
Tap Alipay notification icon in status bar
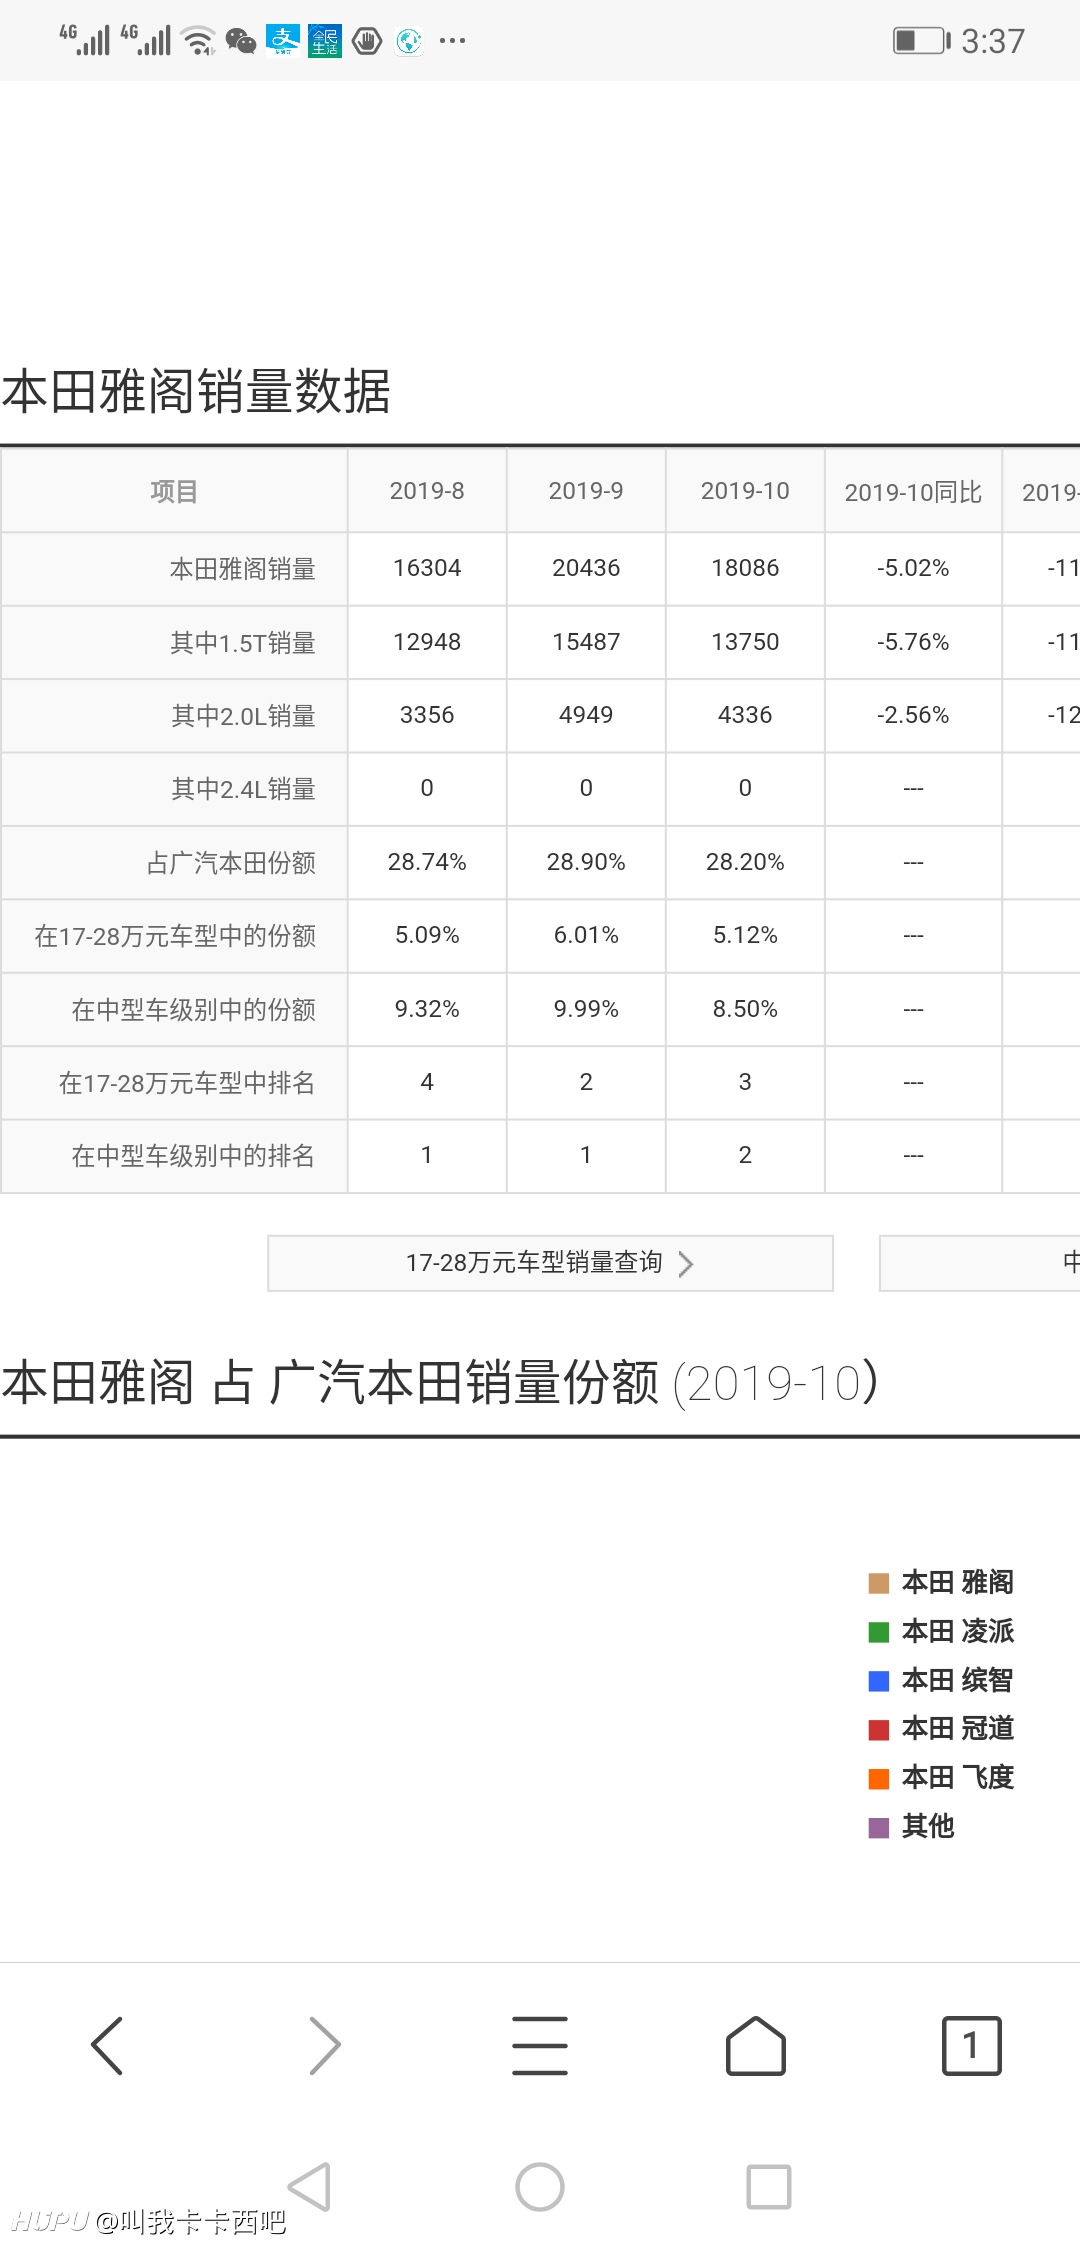coord(283,41)
